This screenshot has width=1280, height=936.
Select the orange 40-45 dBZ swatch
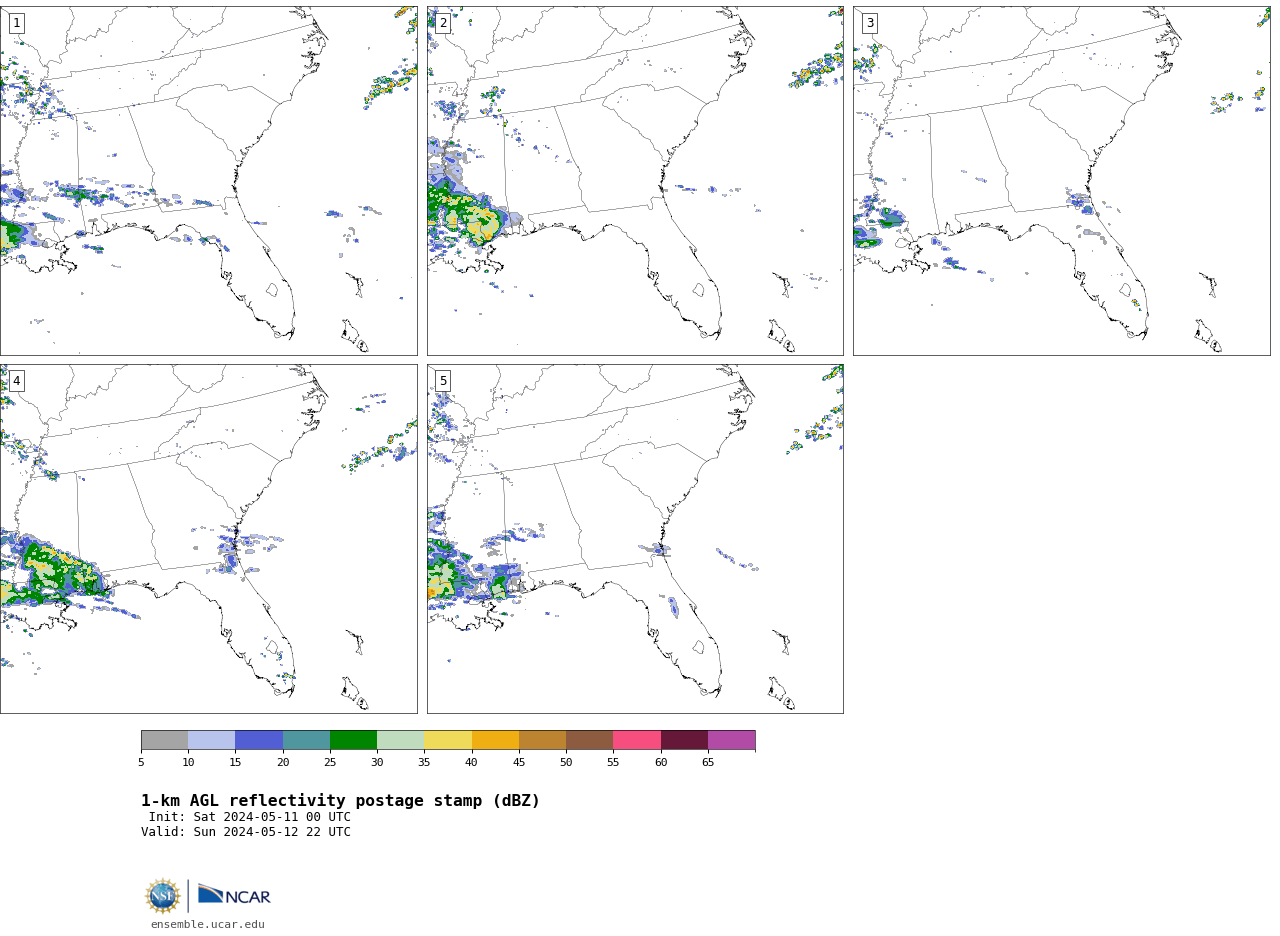coord(495,740)
